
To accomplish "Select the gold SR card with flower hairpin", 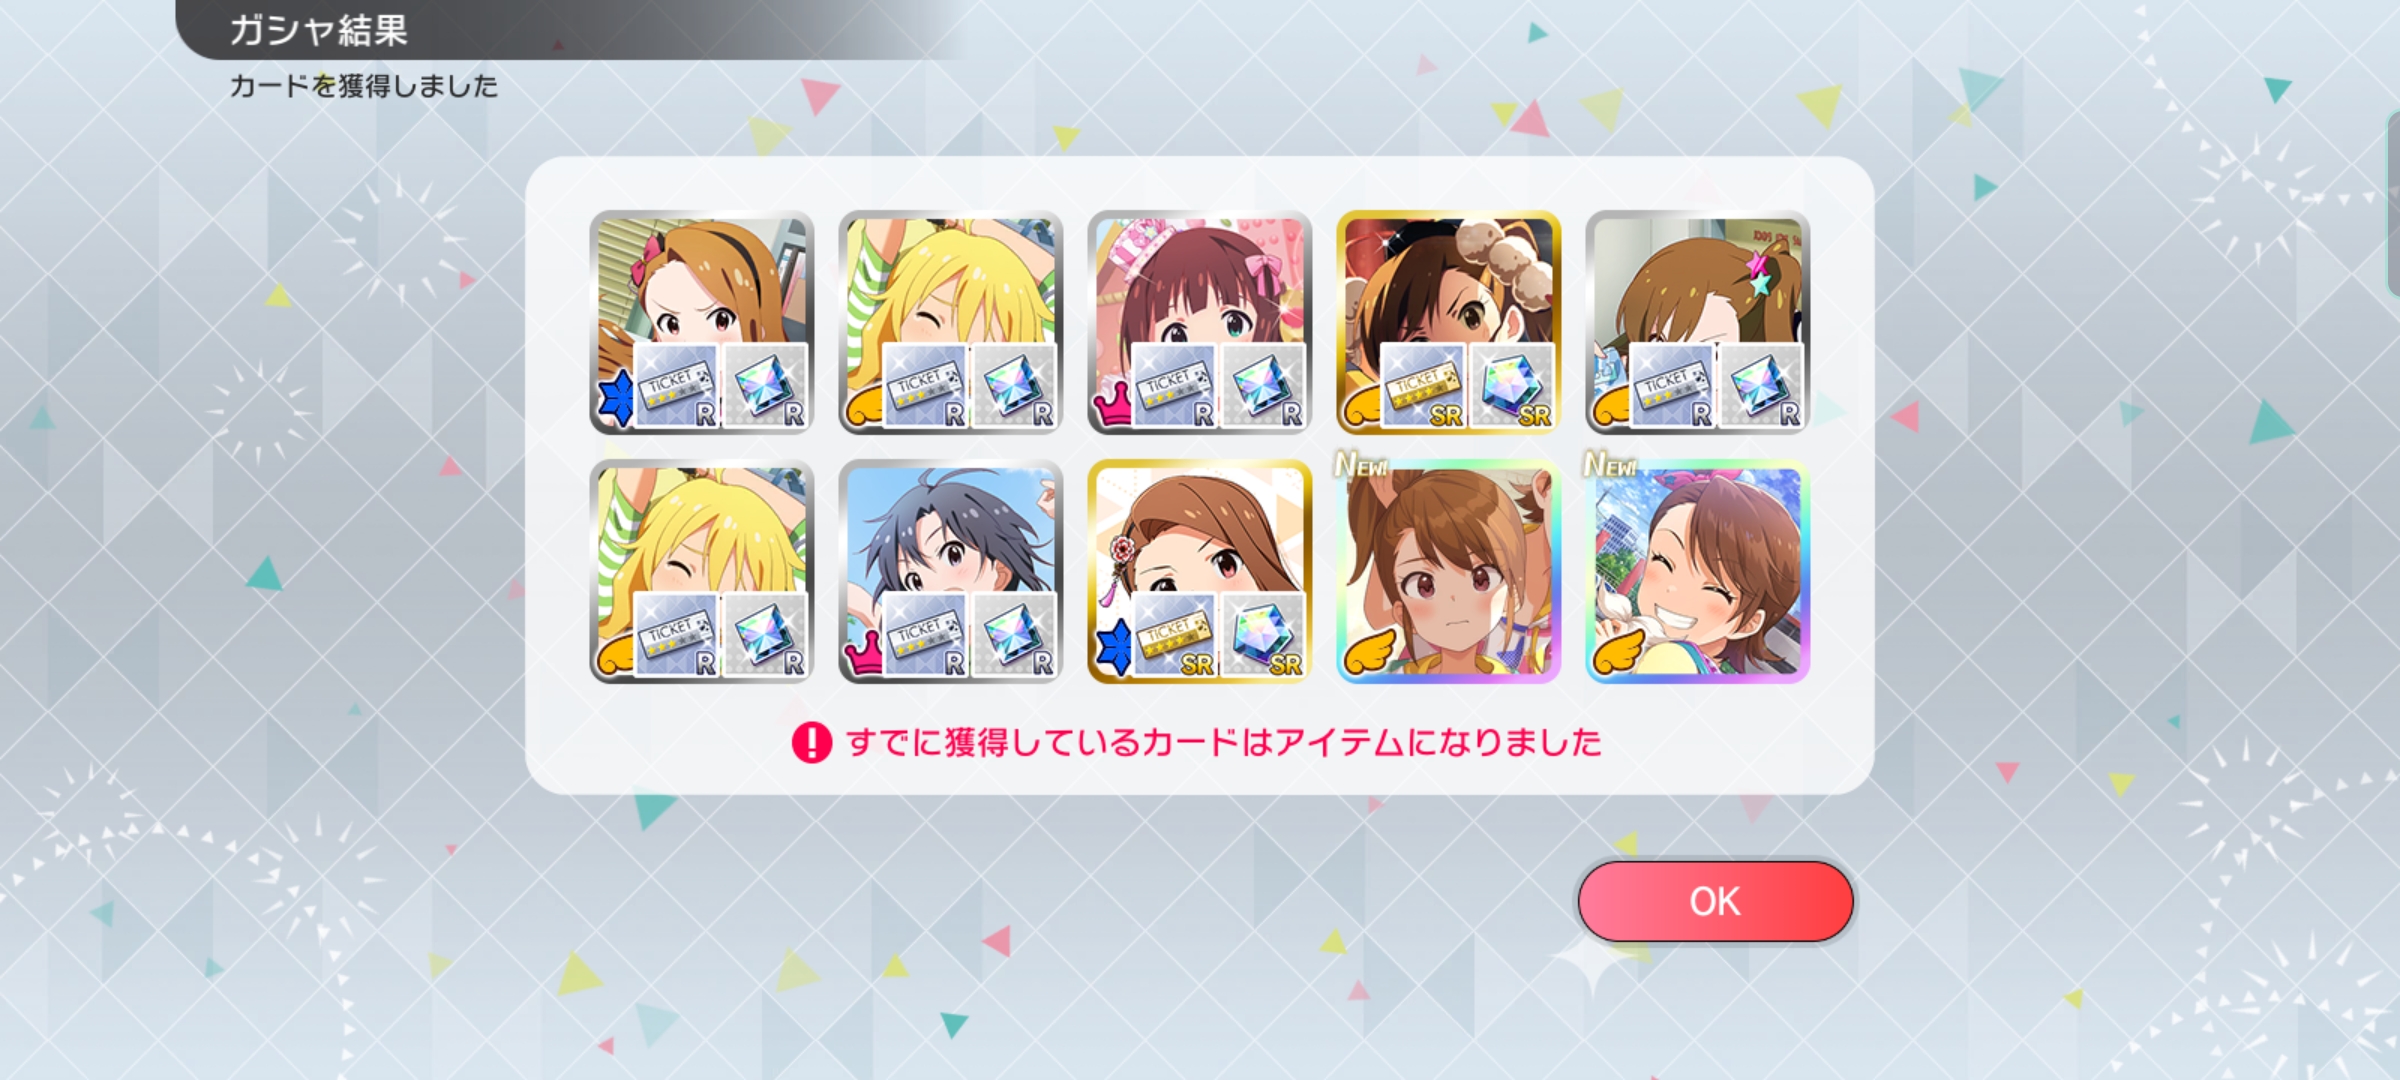I will click(x=1199, y=572).
